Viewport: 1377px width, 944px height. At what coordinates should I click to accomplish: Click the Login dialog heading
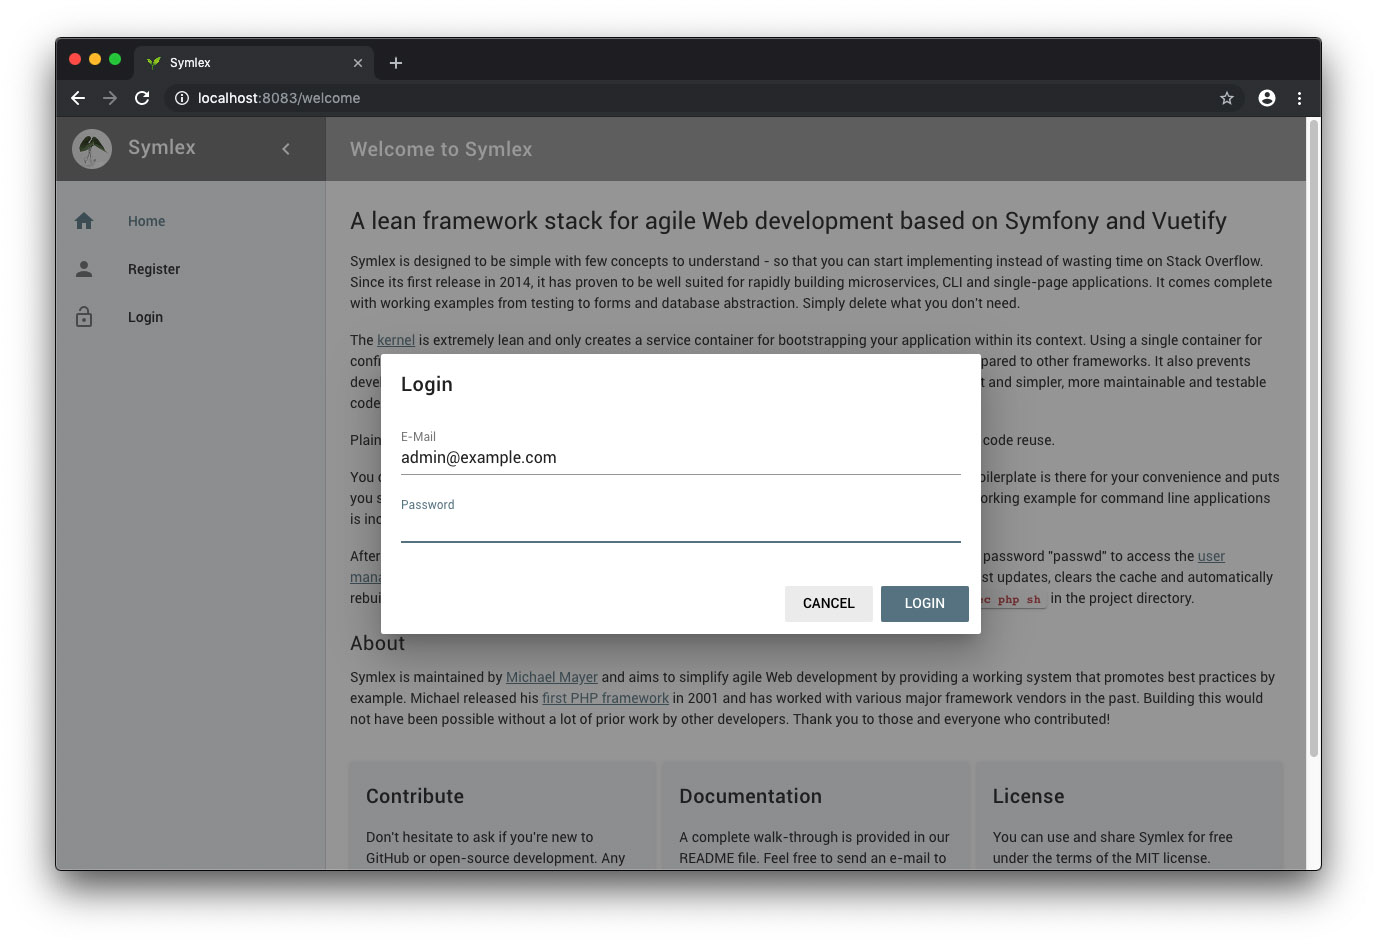point(427,384)
